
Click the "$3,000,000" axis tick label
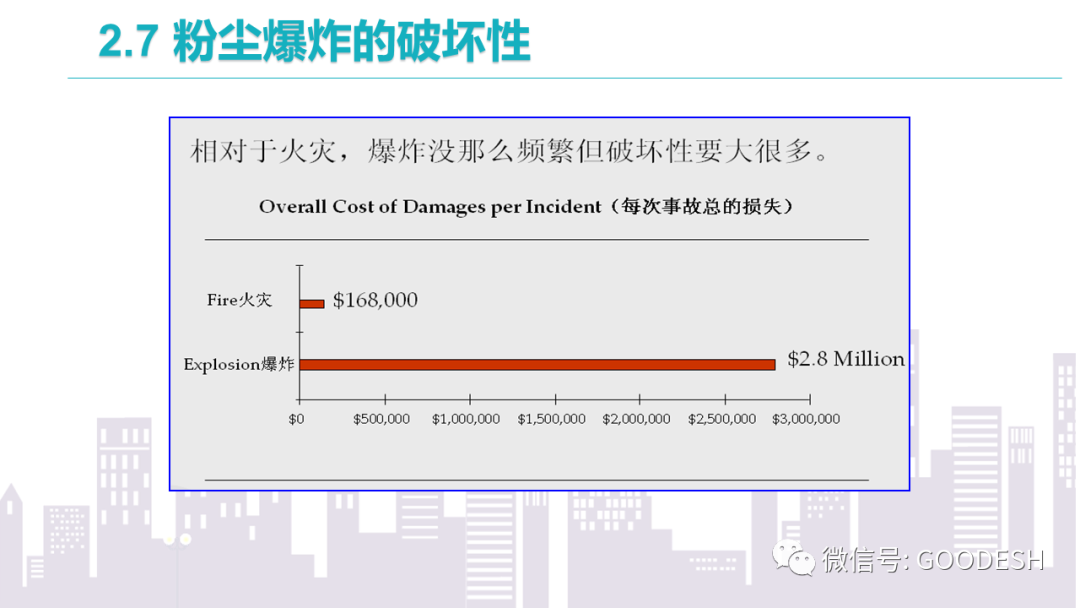[806, 419]
